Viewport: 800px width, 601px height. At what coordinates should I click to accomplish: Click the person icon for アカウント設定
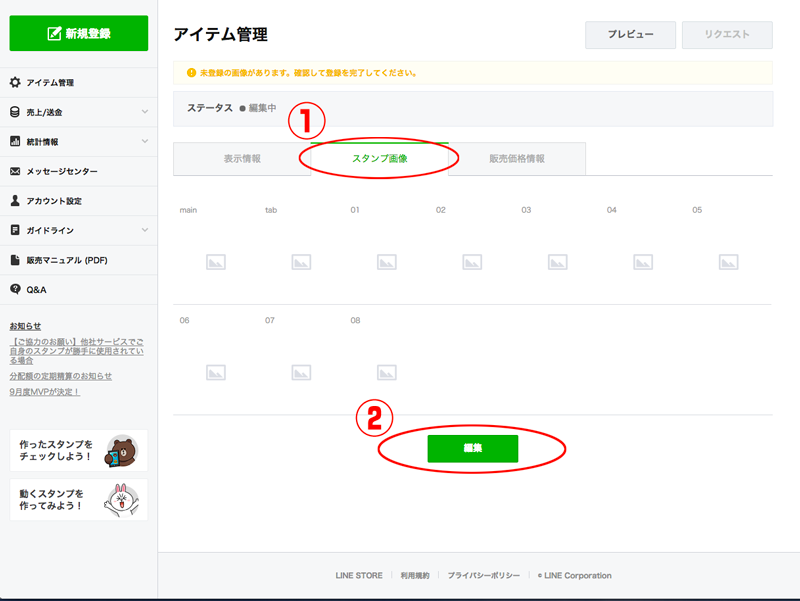(15, 201)
